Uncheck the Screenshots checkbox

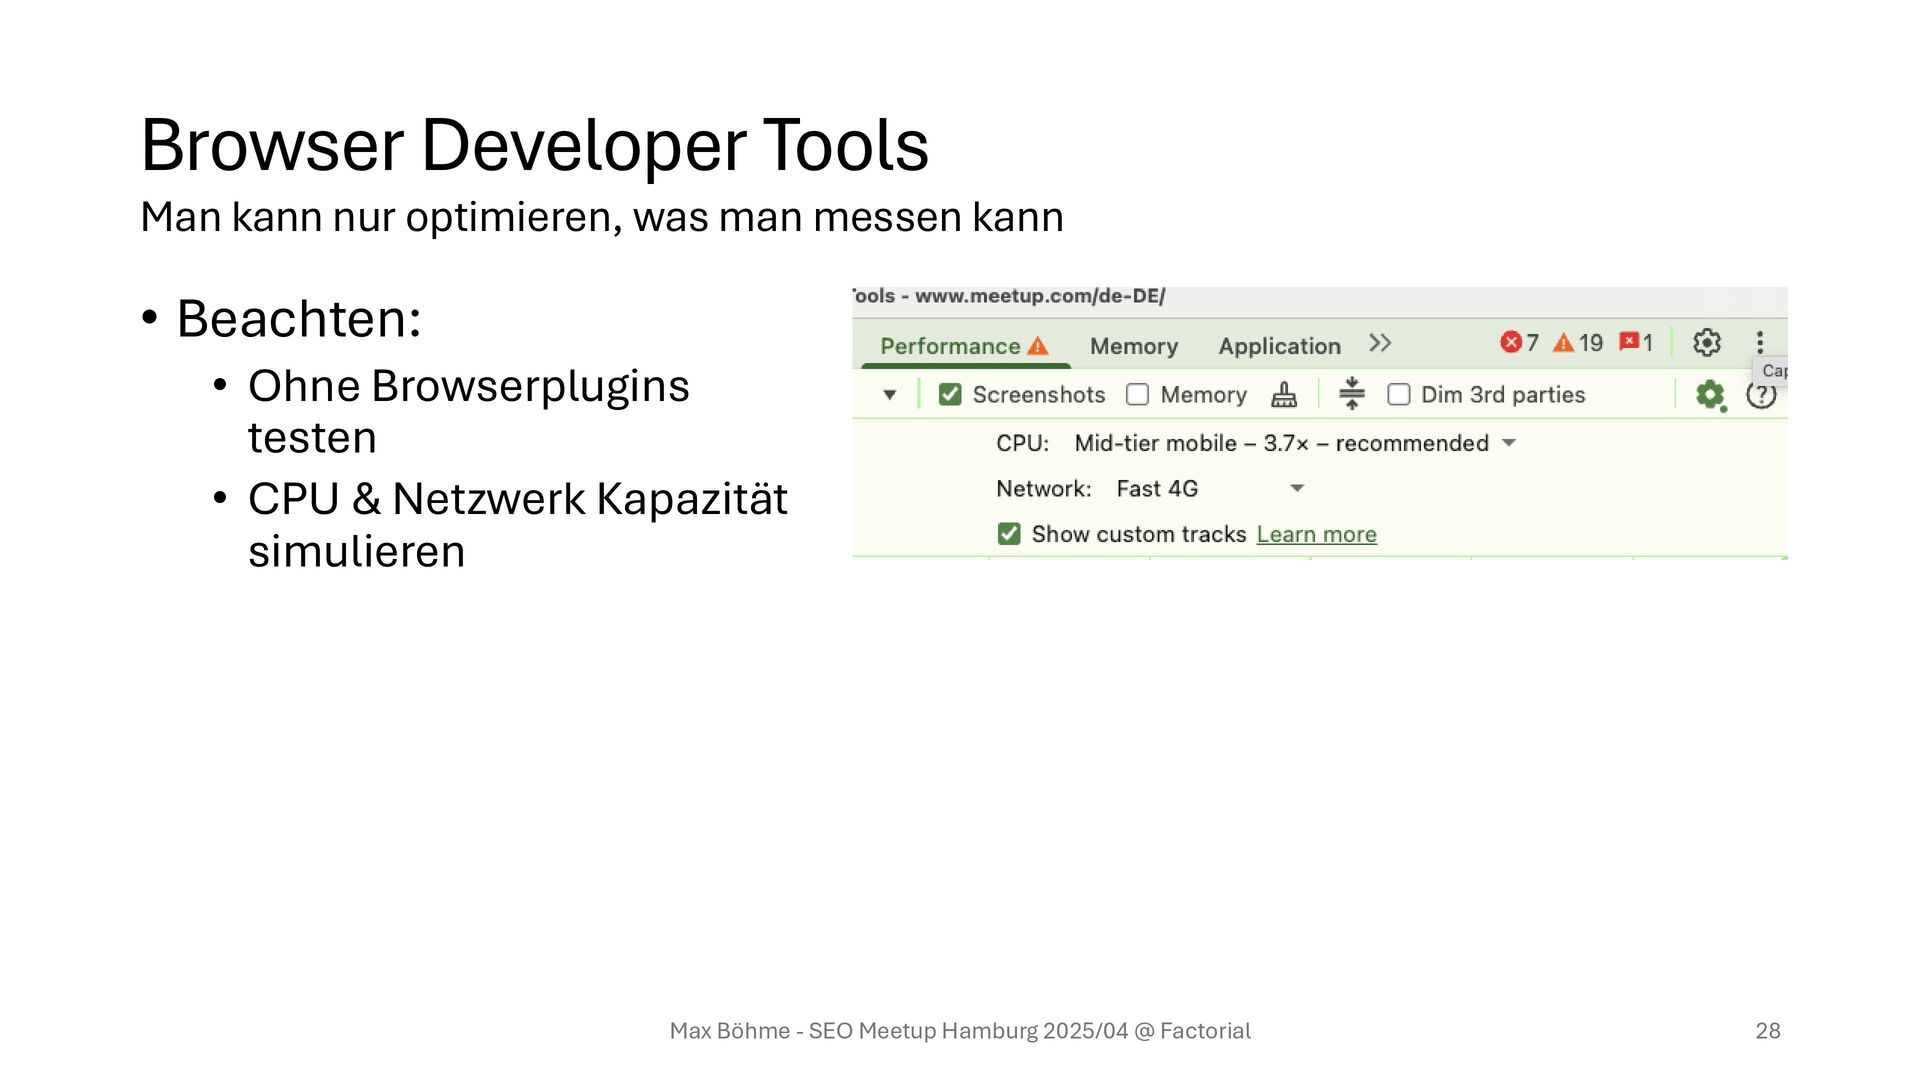pyautogui.click(x=950, y=395)
